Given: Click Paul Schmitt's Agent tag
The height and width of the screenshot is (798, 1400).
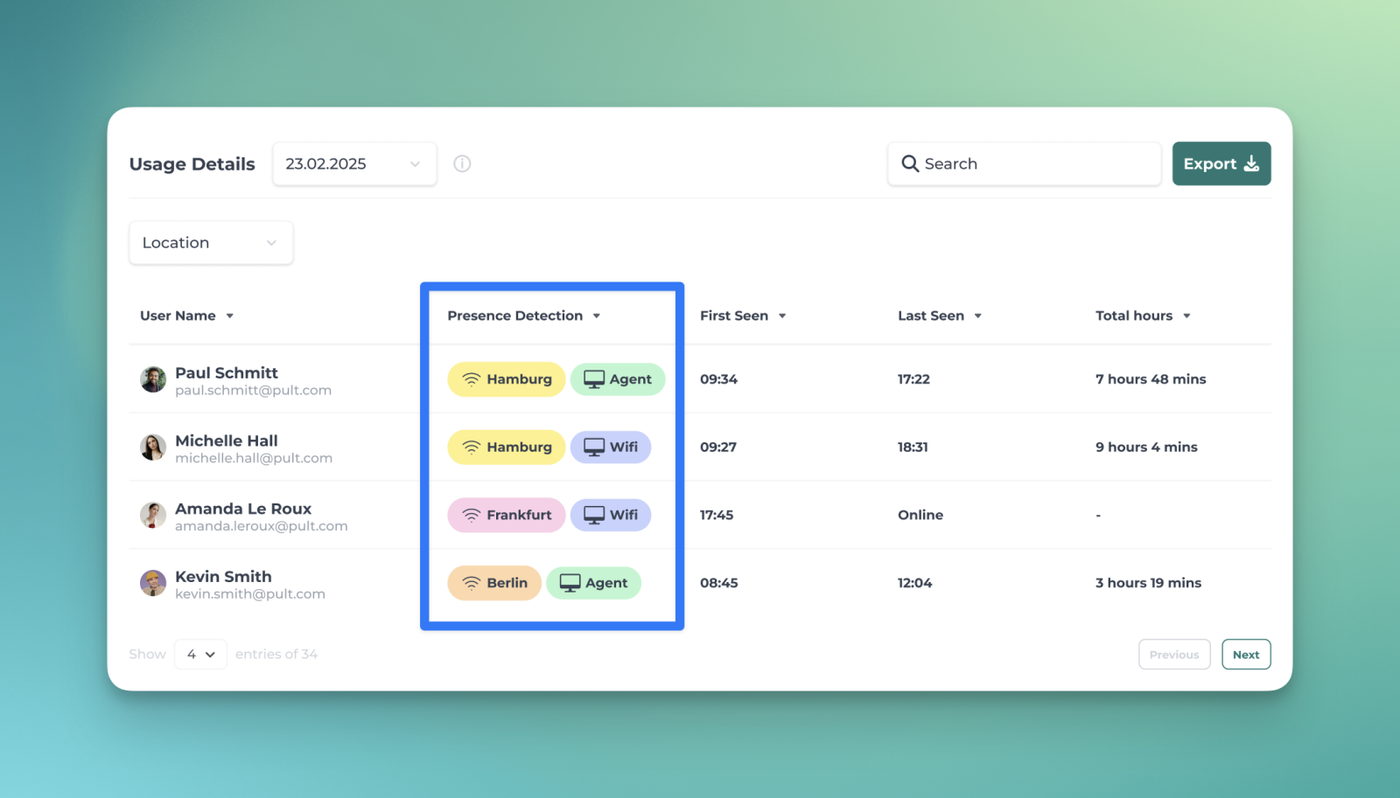Looking at the screenshot, I should point(617,379).
